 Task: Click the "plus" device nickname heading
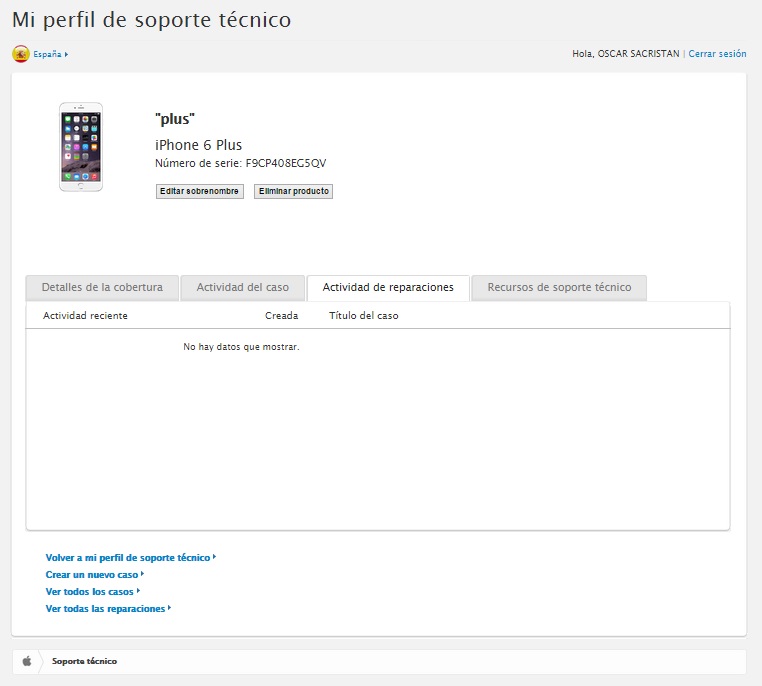(175, 119)
